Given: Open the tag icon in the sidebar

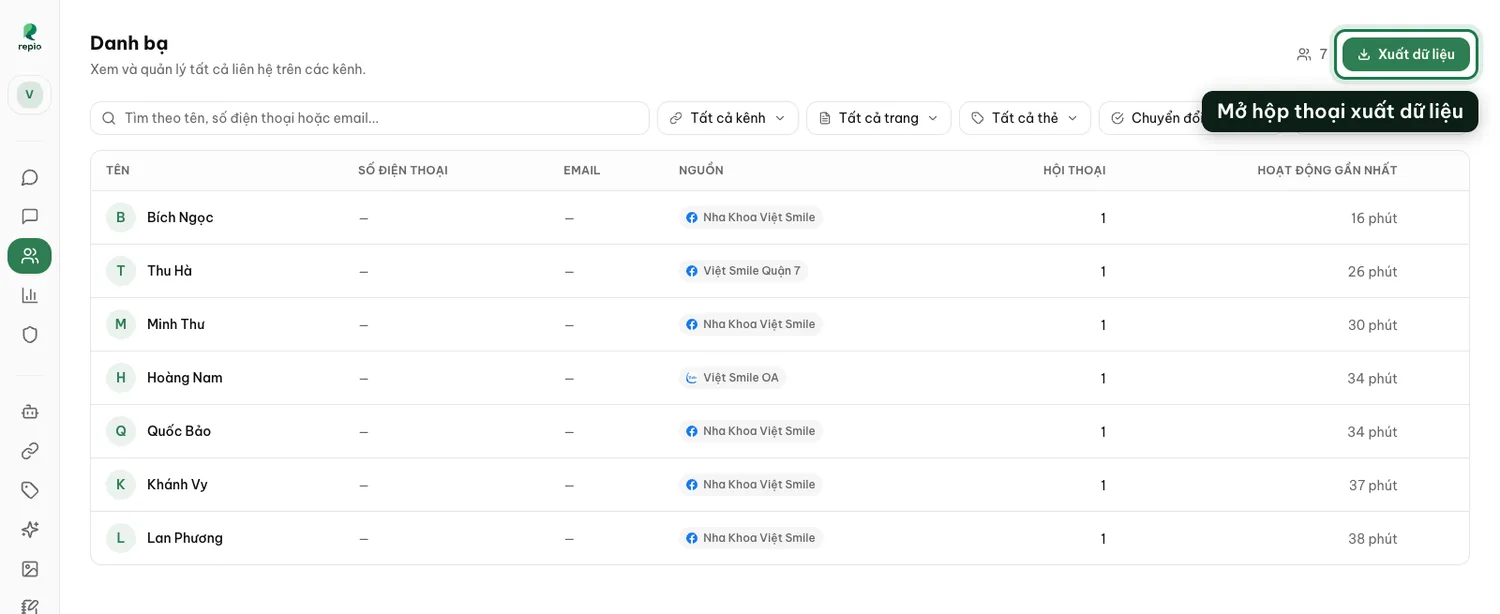Looking at the screenshot, I should pyautogui.click(x=30, y=489).
